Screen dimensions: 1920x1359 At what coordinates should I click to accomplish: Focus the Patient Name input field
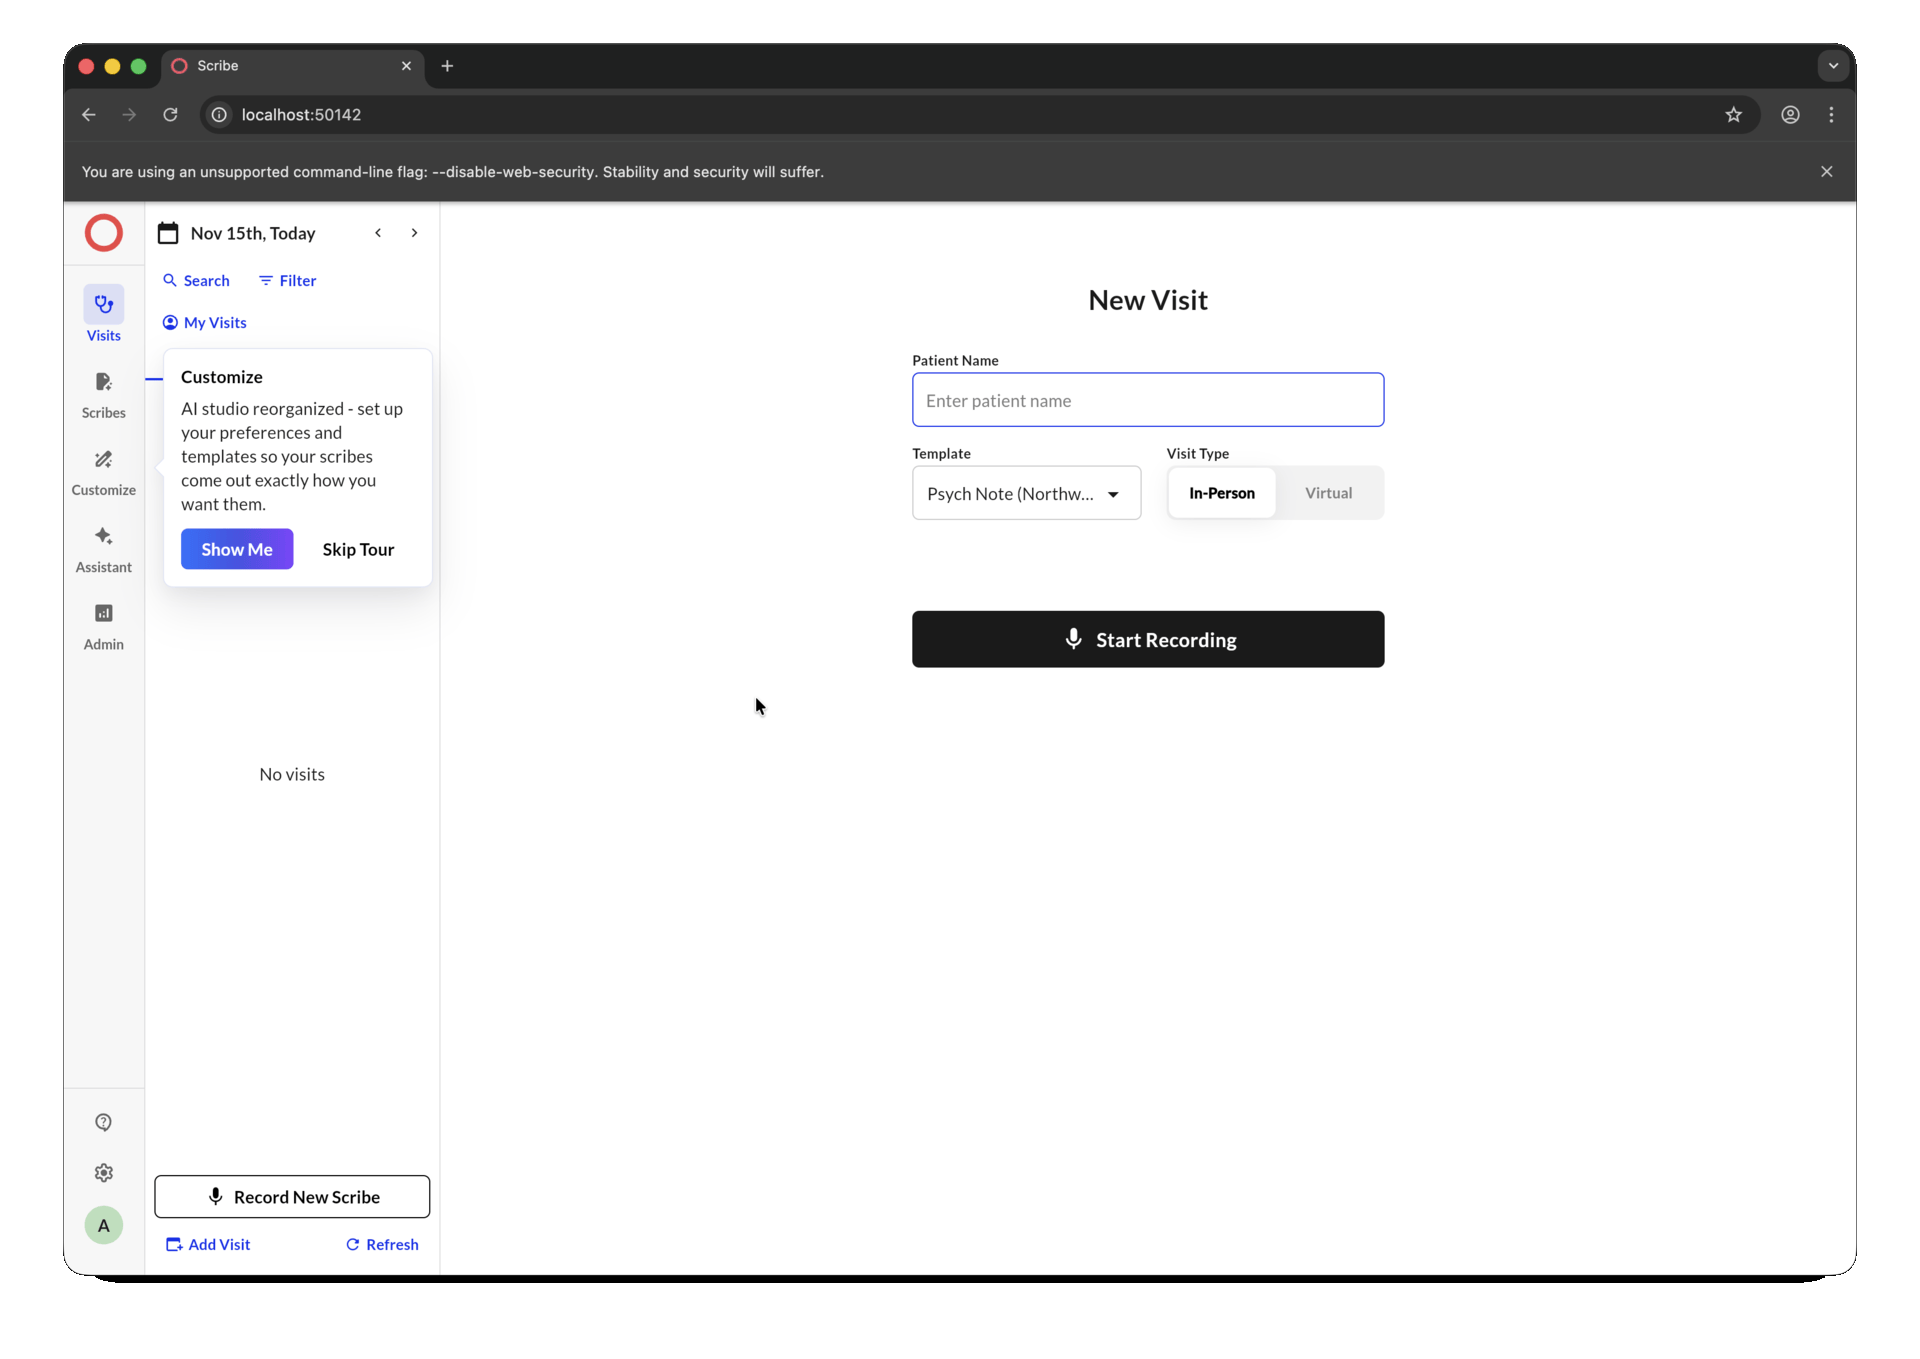(x=1147, y=400)
